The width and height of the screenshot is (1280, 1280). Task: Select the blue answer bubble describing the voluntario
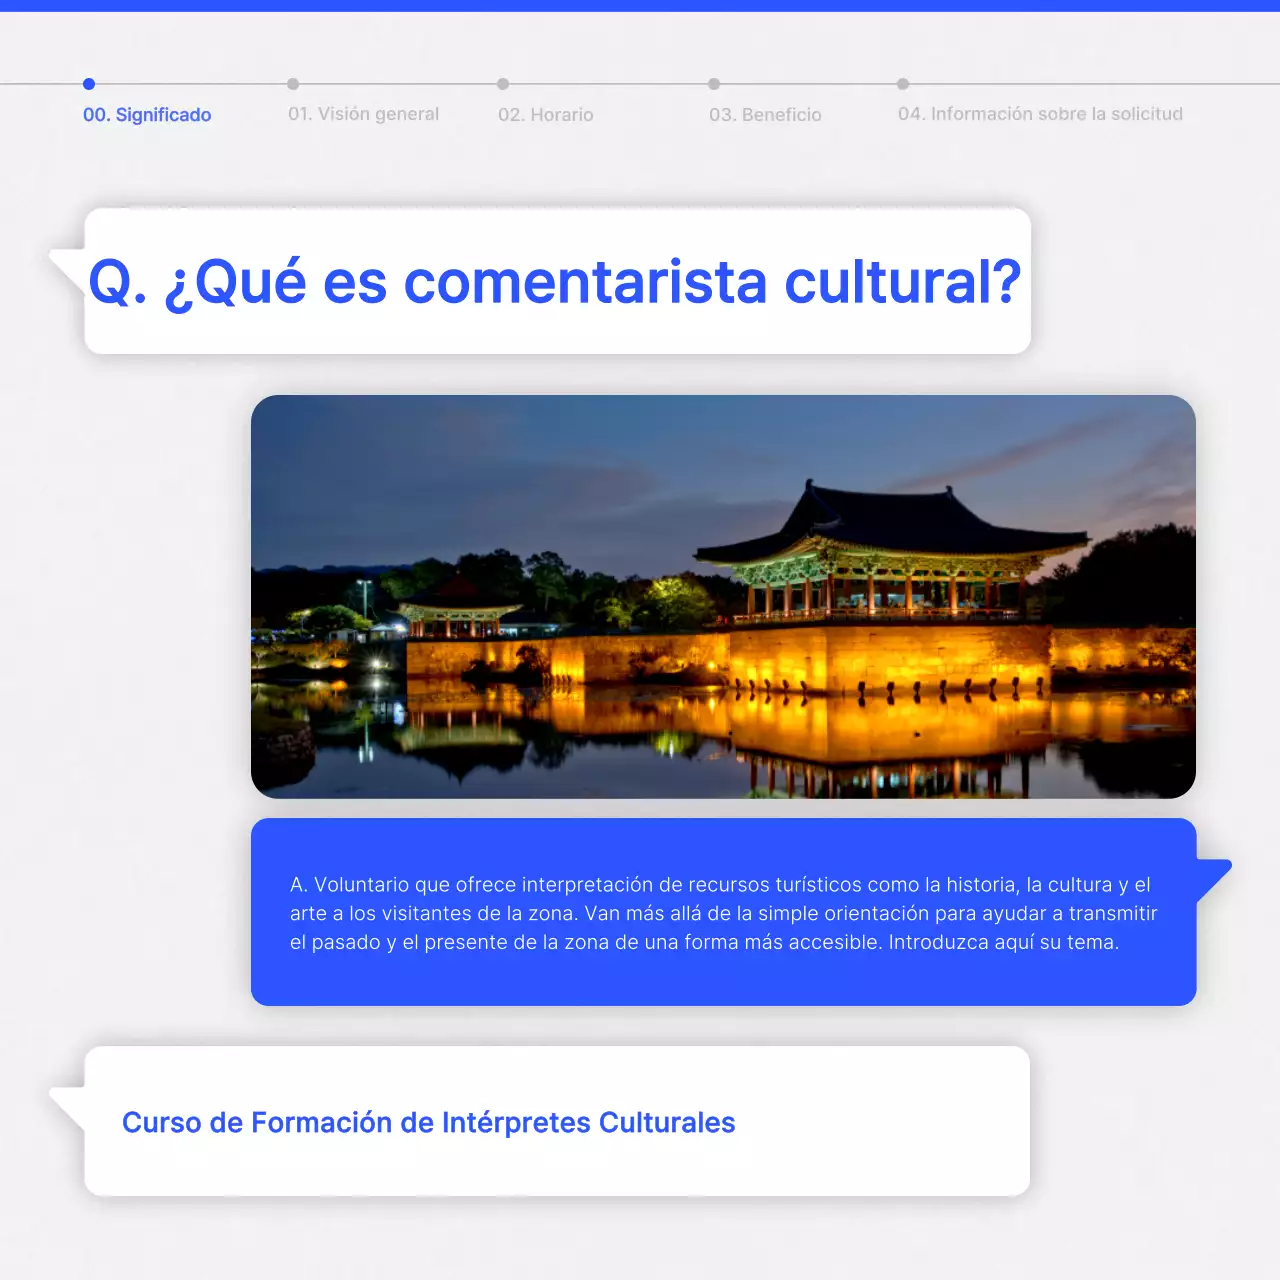click(x=722, y=912)
